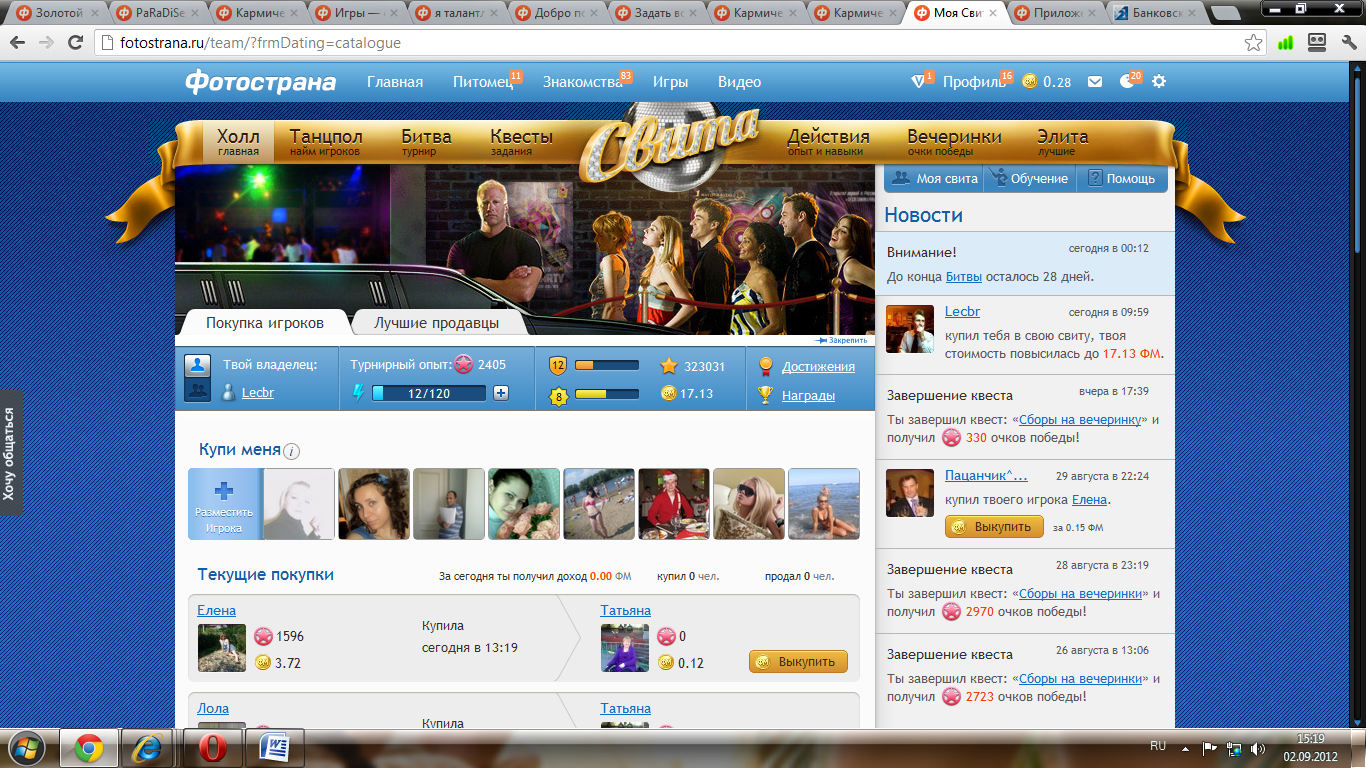The height and width of the screenshot is (768, 1366).
Task: Click Выкупить button in Татьяна purchase row
Action: 798,662
